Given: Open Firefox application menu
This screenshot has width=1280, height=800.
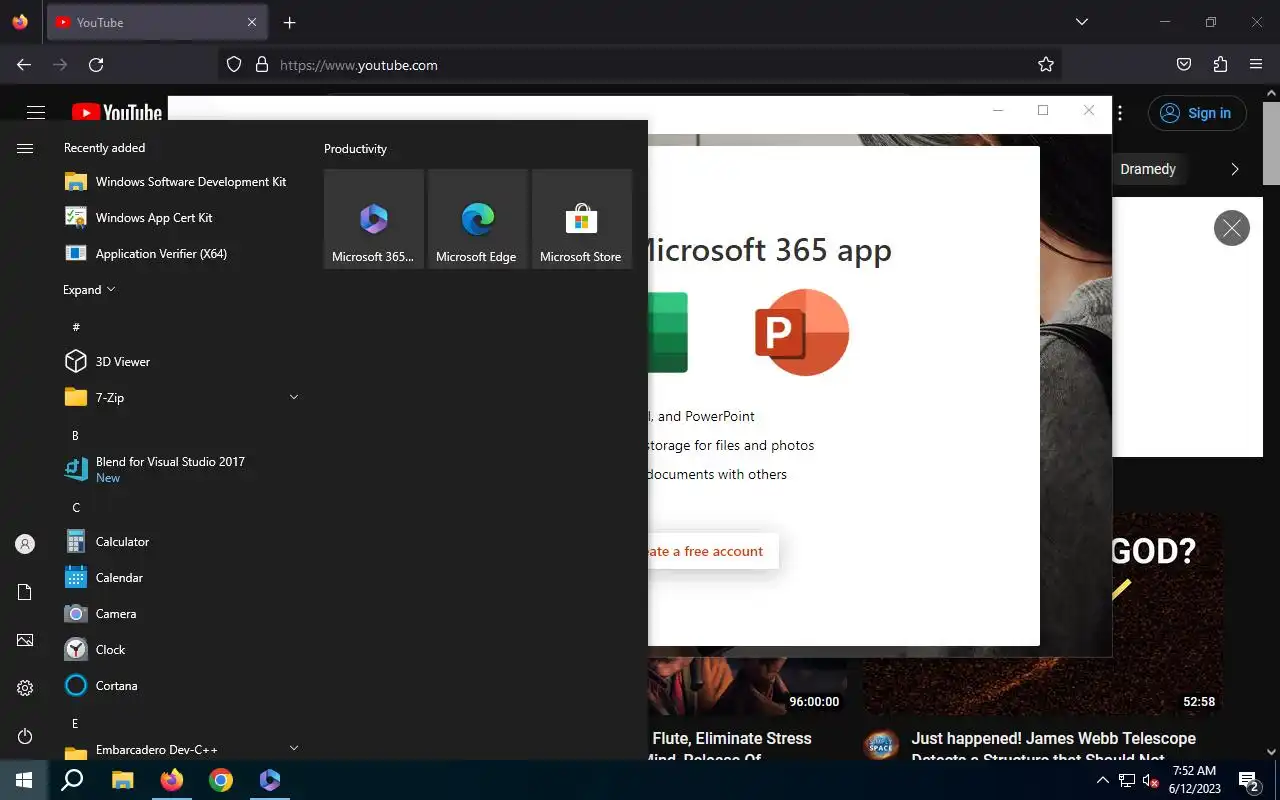Looking at the screenshot, I should point(1256,65).
